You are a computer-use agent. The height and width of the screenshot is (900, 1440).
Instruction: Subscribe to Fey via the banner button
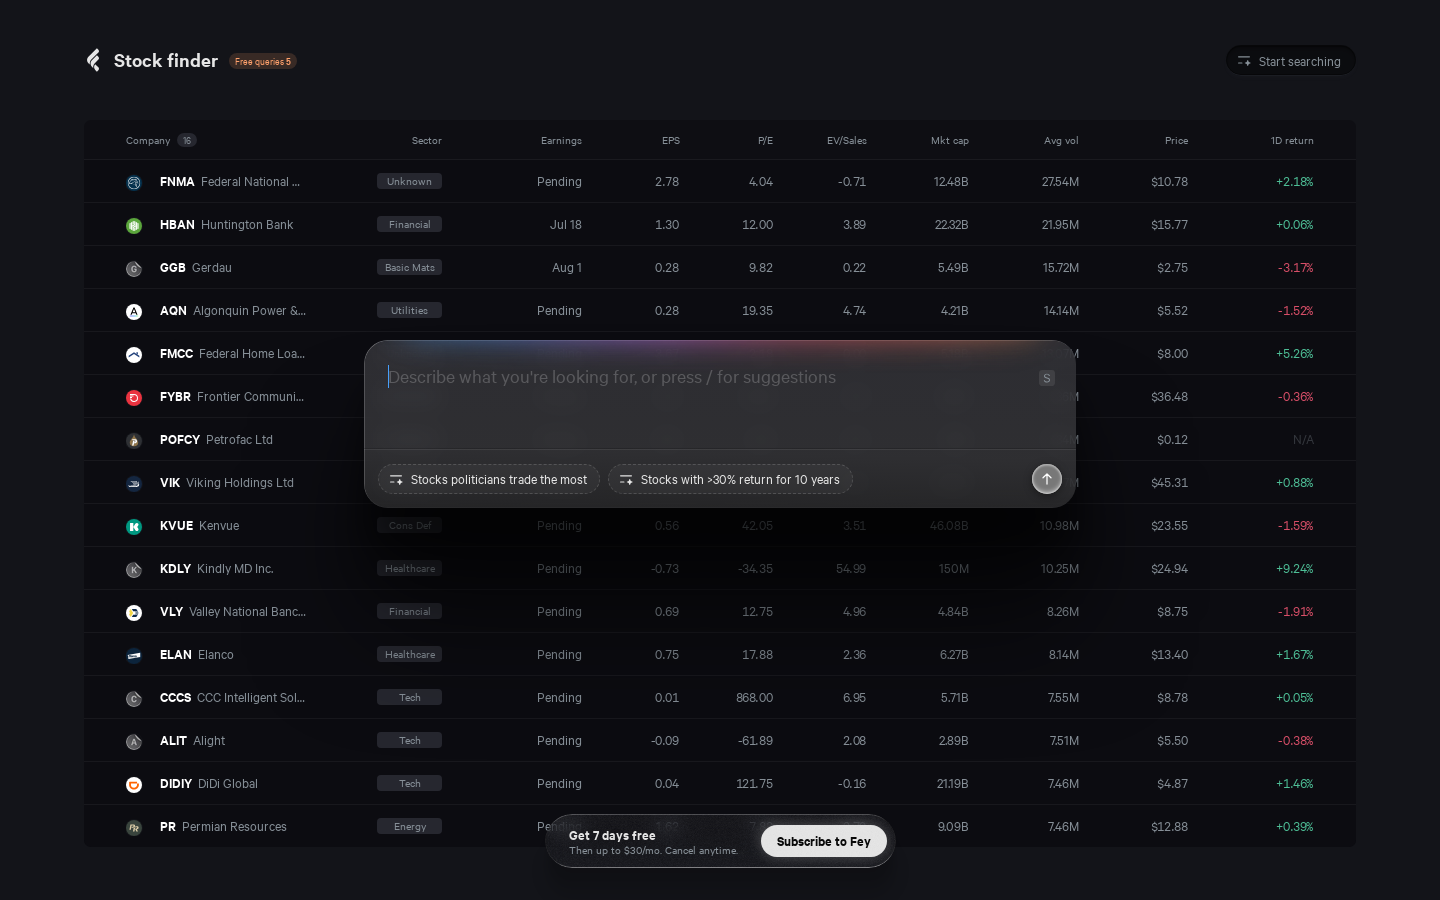click(x=824, y=841)
